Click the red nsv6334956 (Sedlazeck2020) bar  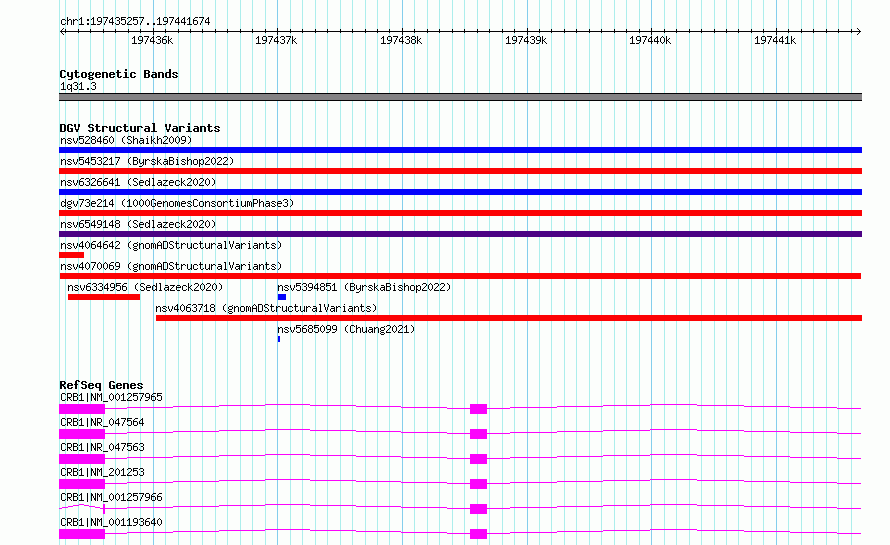tap(104, 297)
